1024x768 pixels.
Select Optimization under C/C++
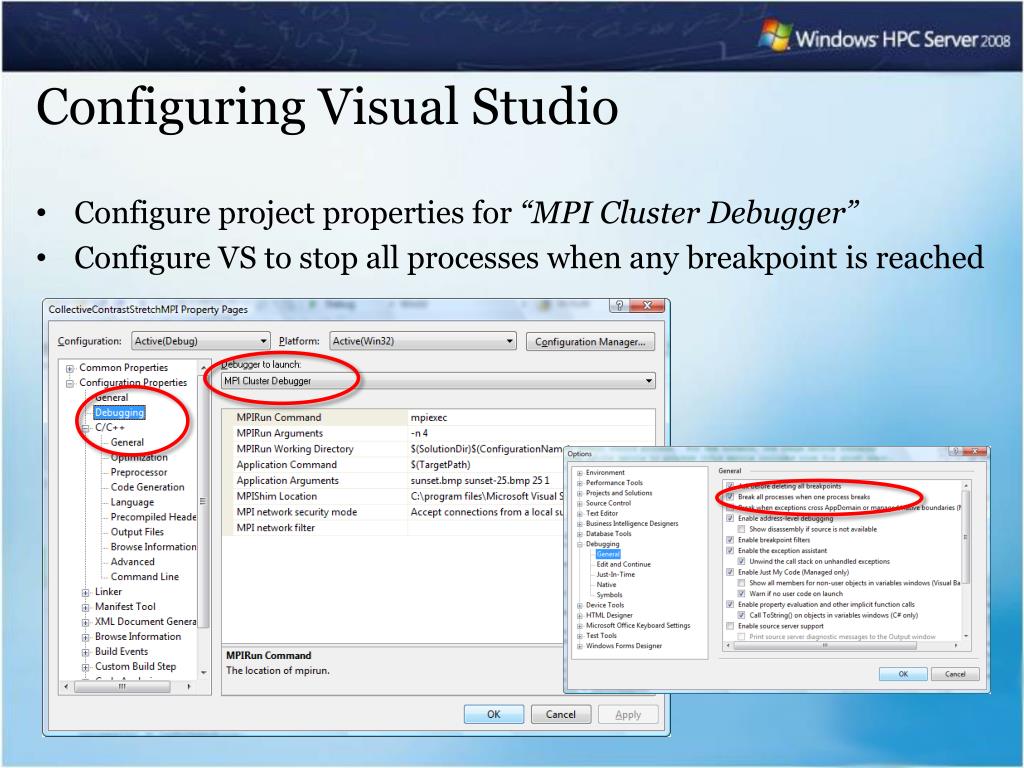139,457
